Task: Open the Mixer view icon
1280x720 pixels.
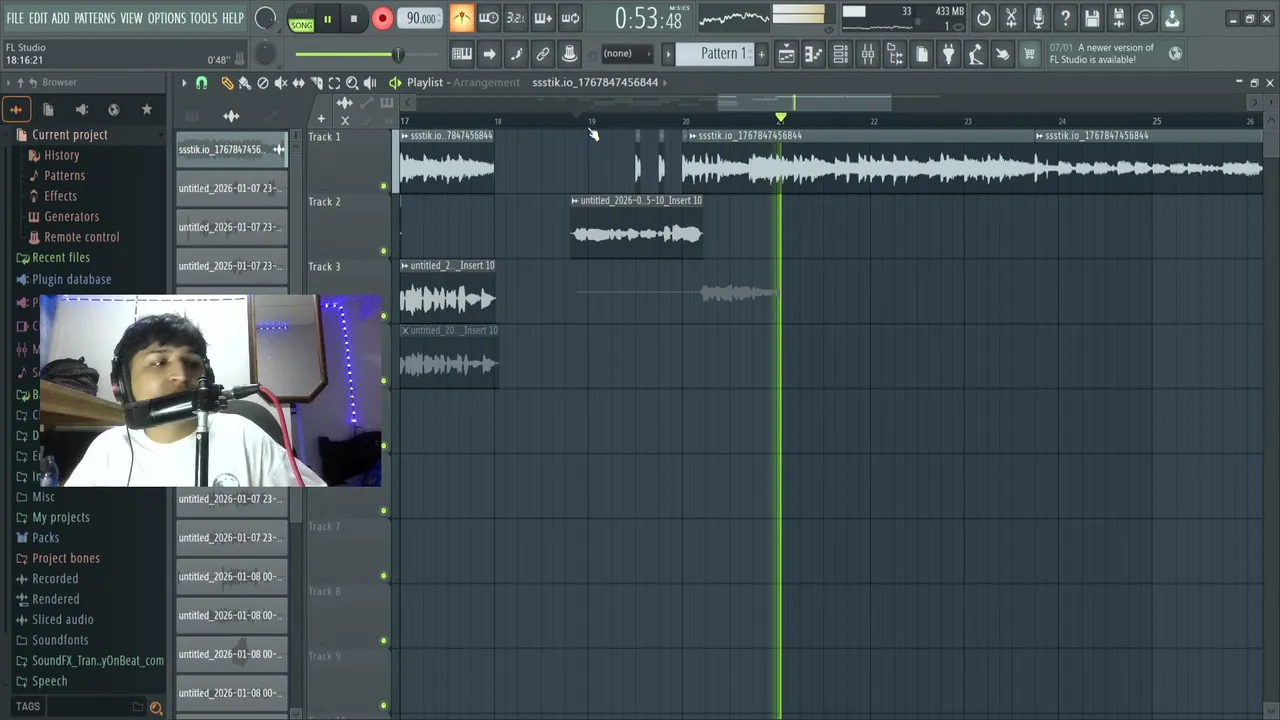Action: pos(868,54)
